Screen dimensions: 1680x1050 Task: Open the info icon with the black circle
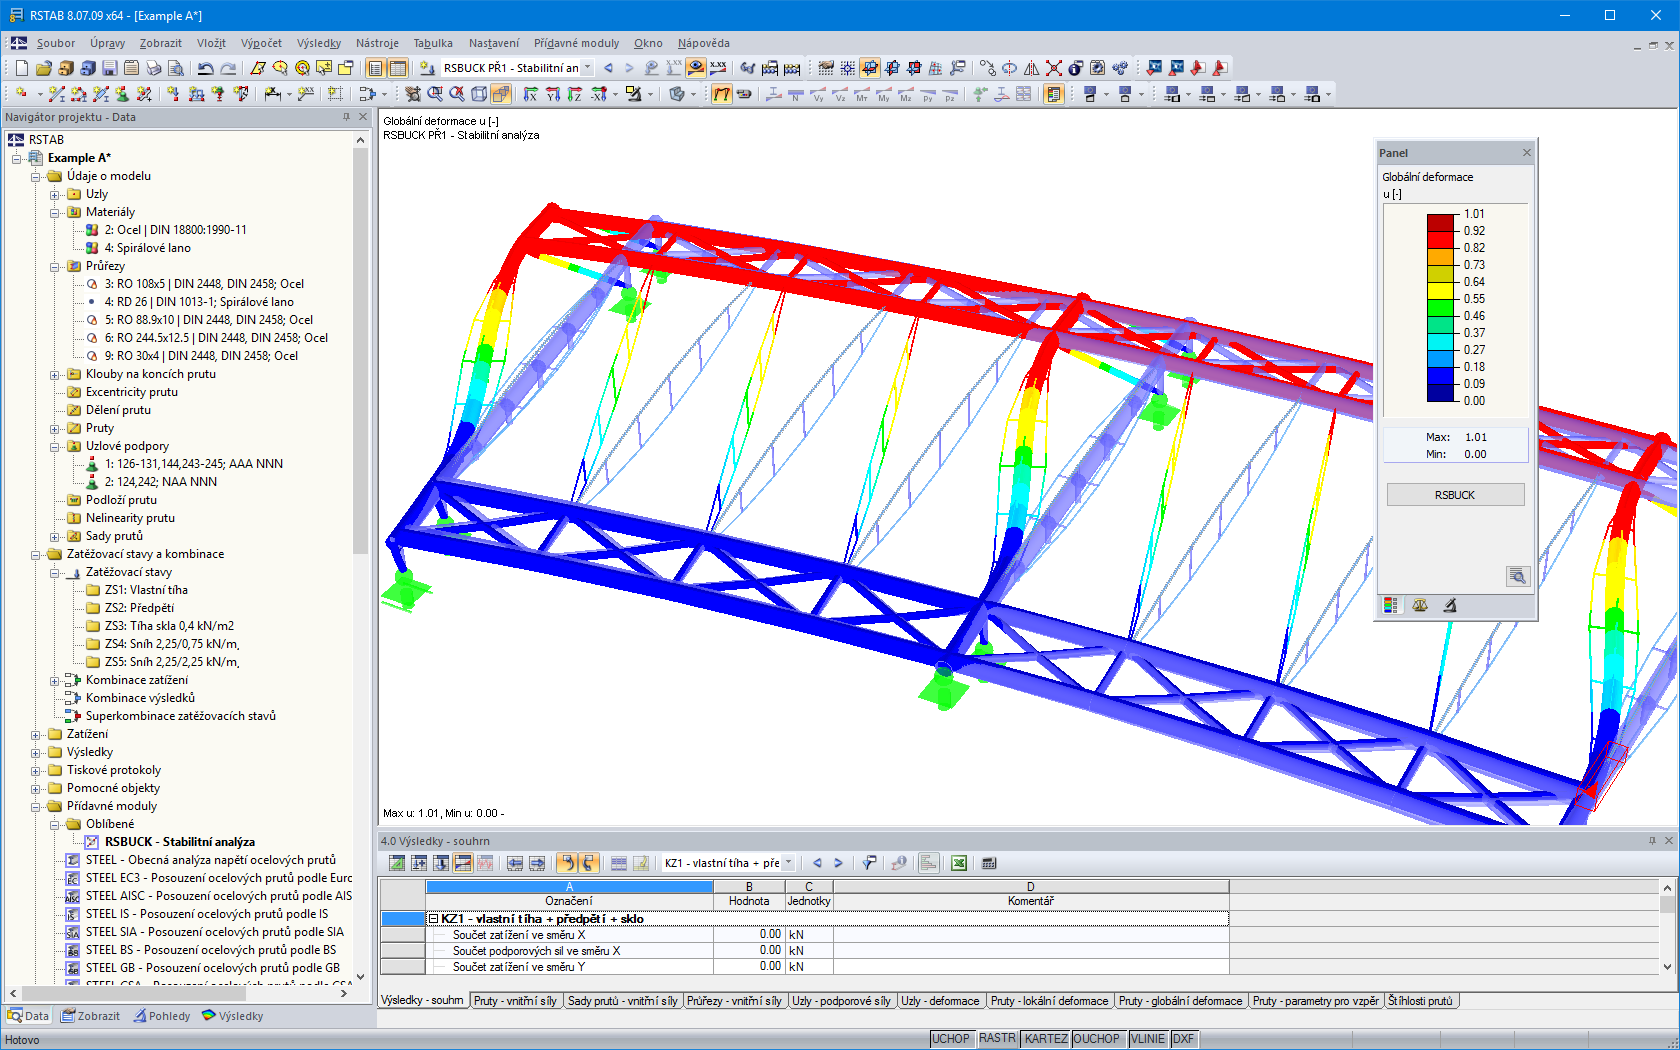coord(1076,68)
